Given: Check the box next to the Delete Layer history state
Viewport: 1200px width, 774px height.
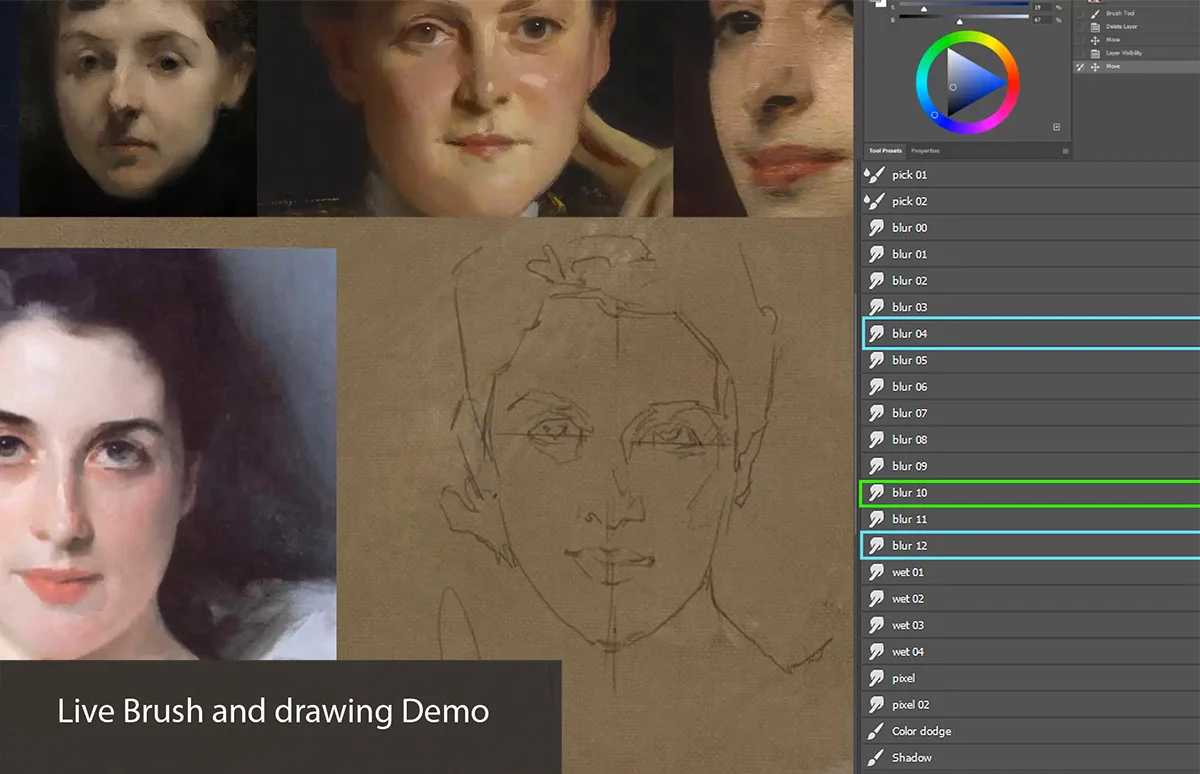Looking at the screenshot, I should pos(1078,27).
